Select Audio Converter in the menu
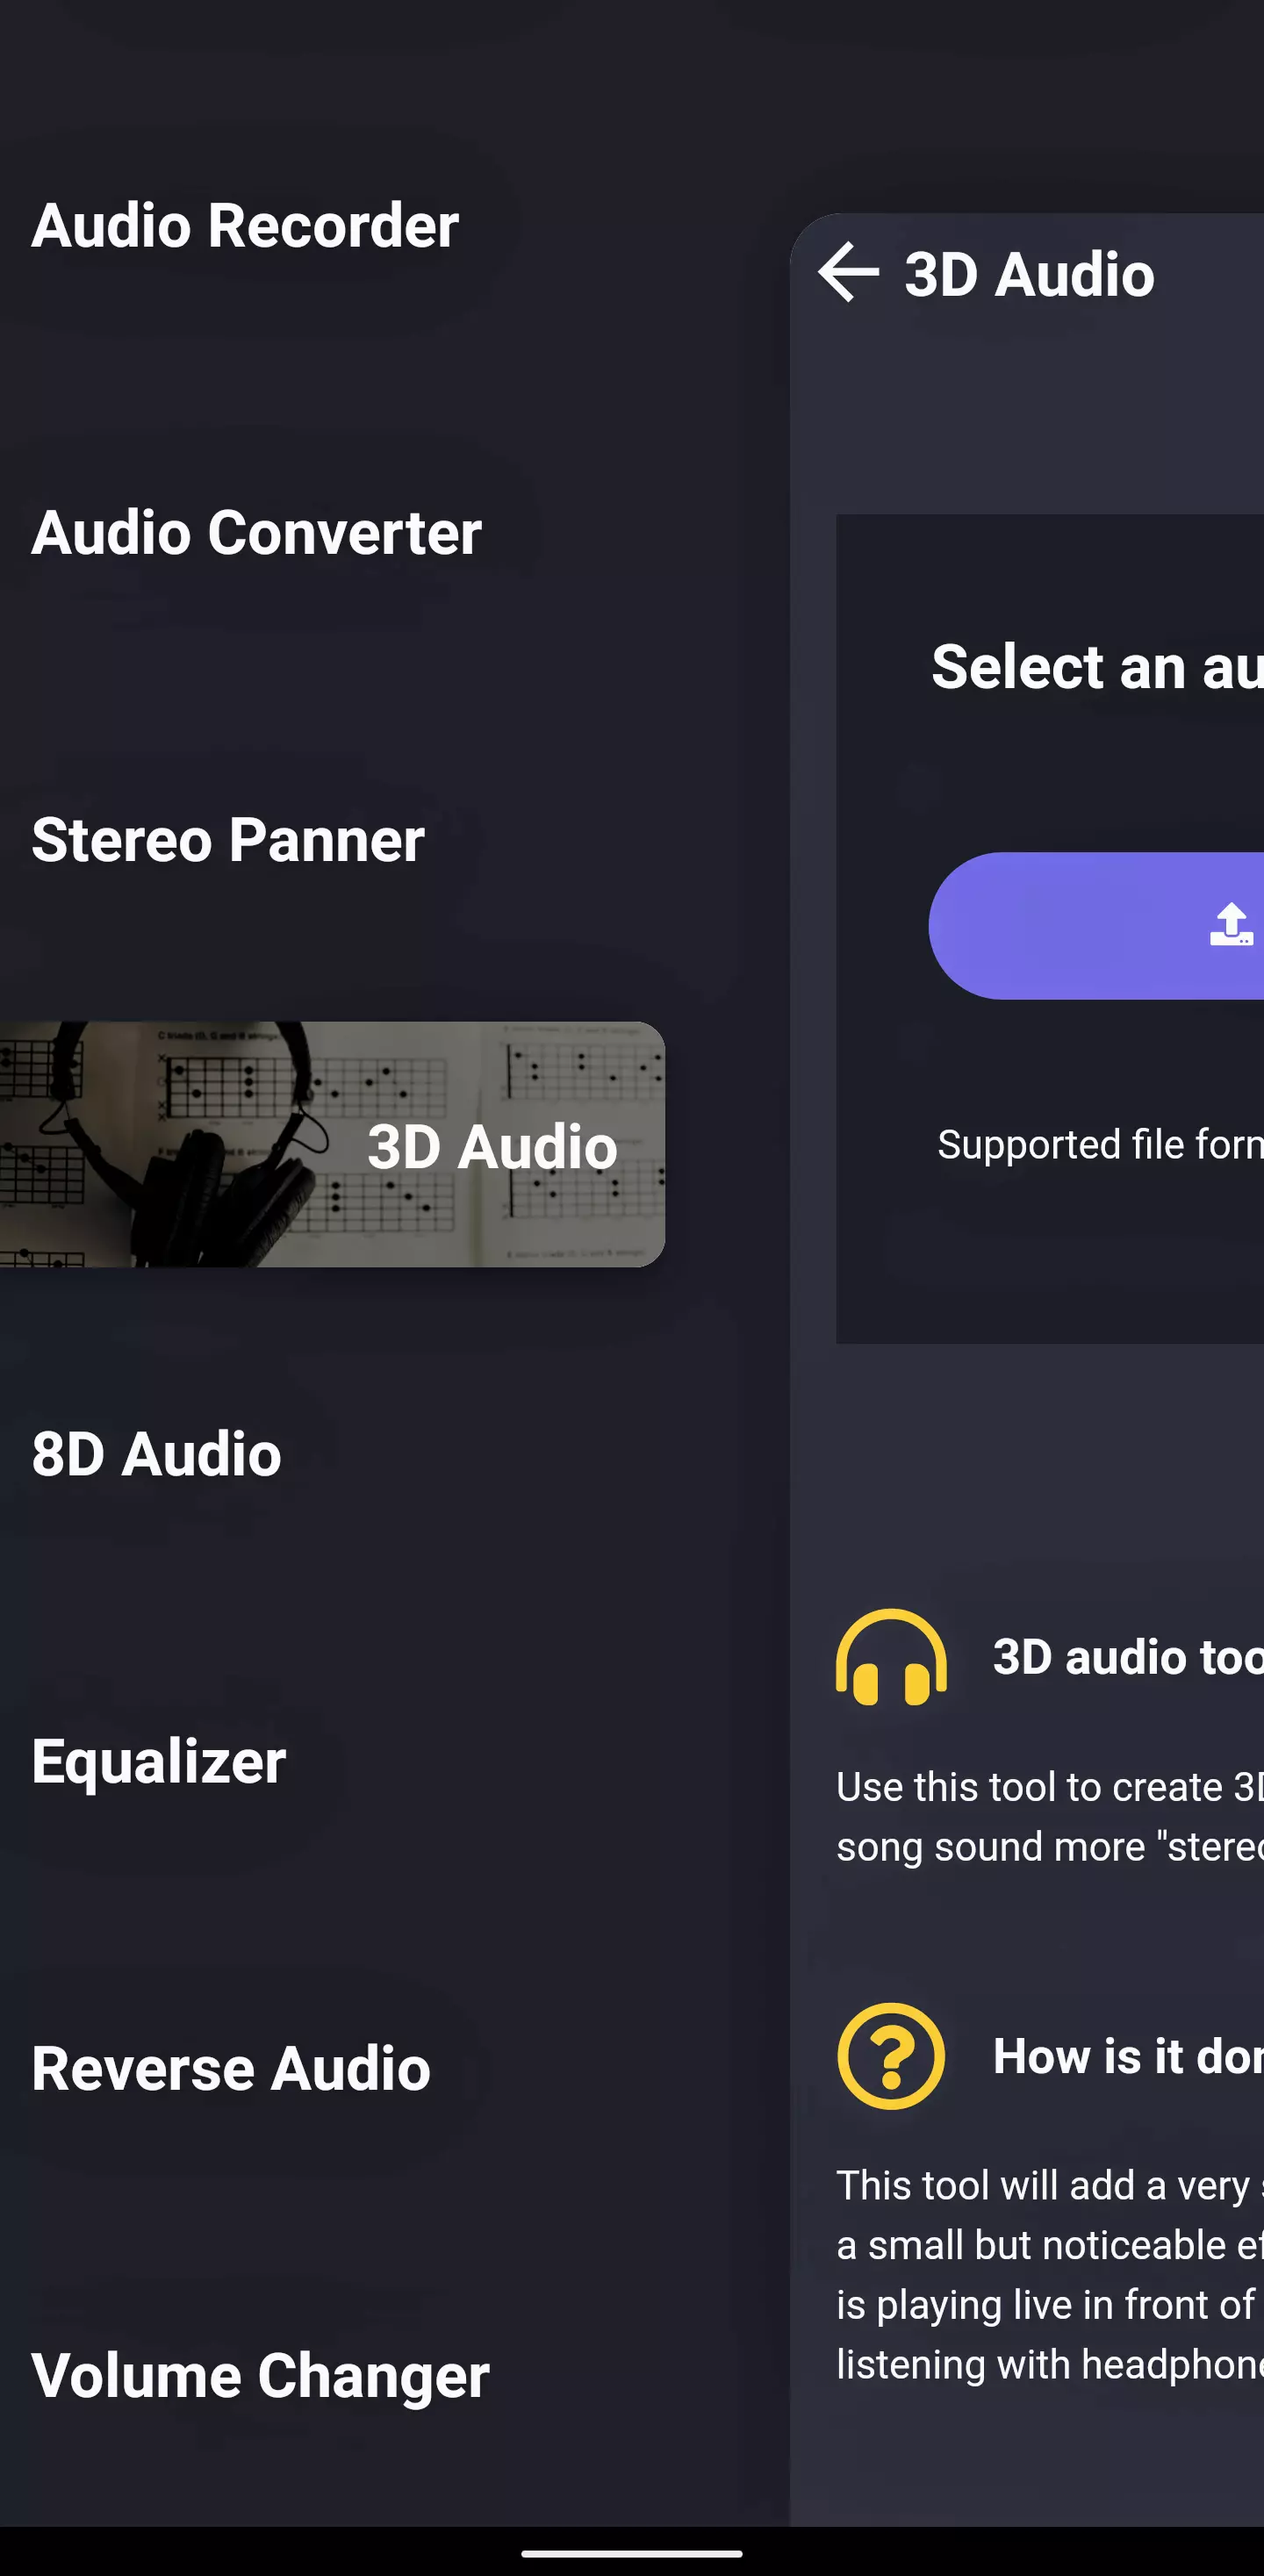 [x=257, y=532]
